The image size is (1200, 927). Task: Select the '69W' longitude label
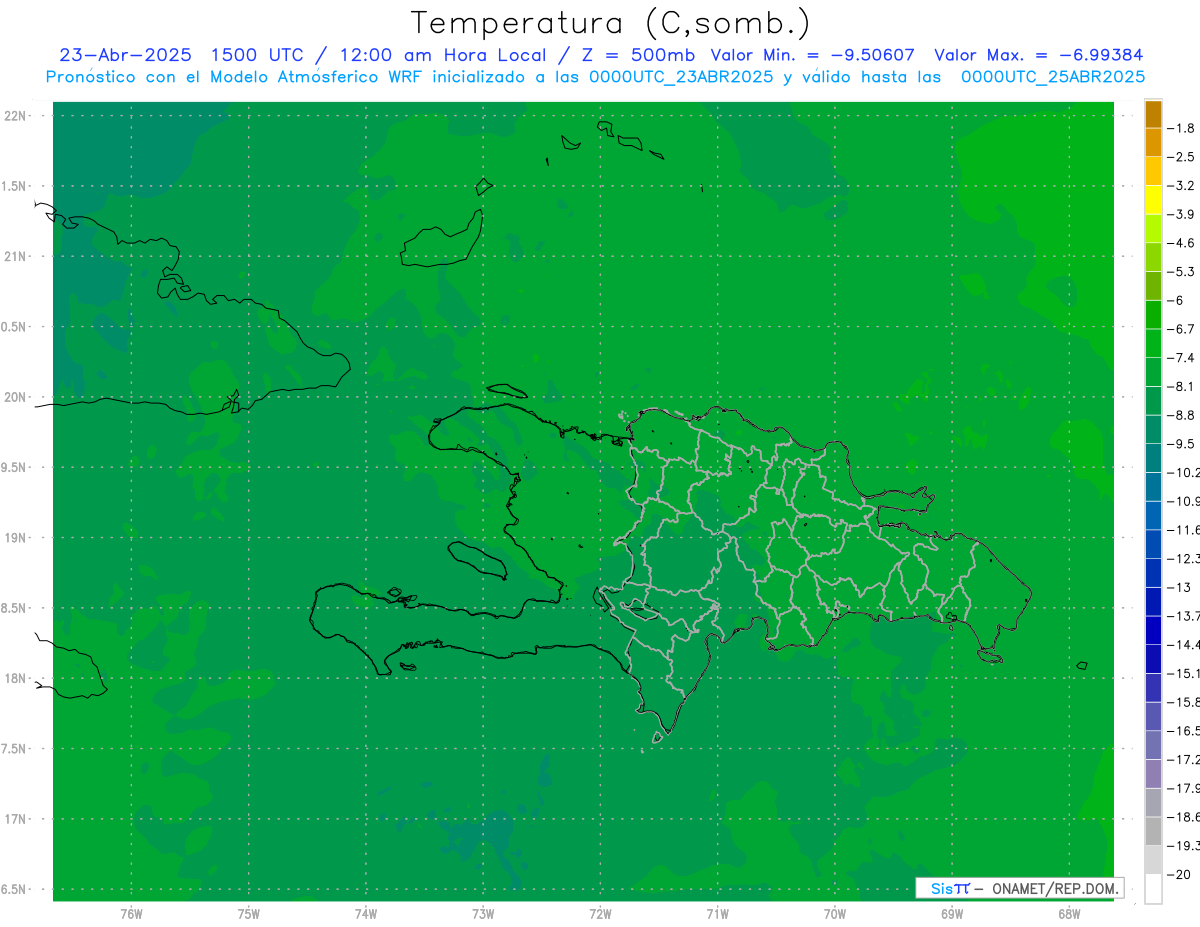point(952,914)
